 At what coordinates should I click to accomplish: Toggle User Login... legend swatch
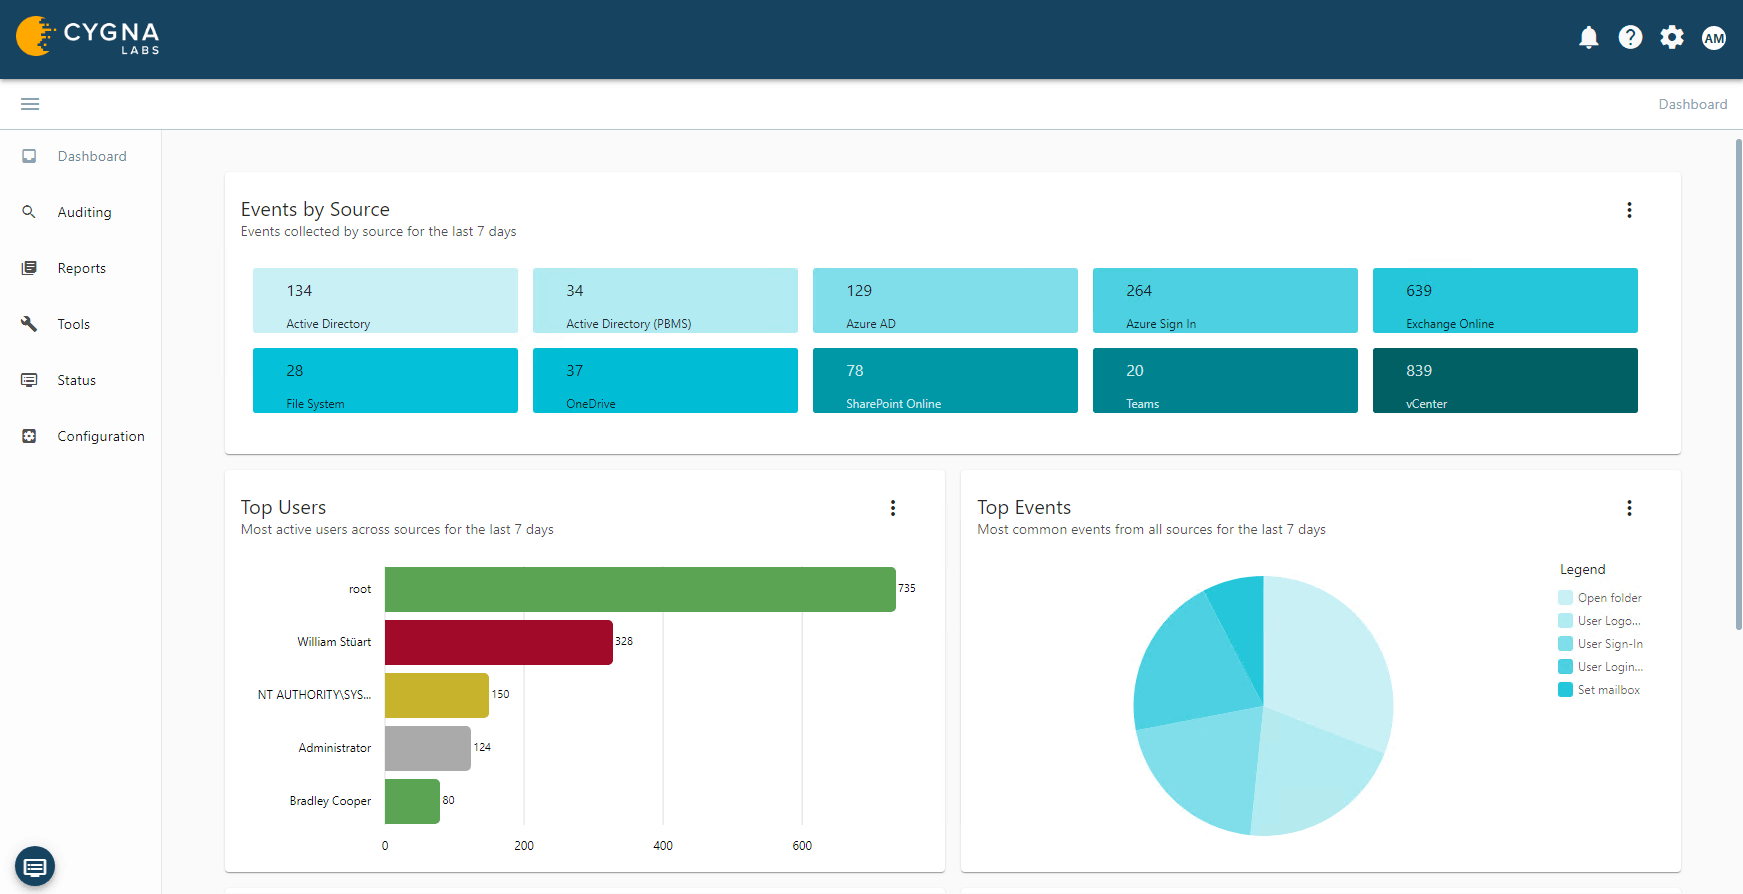point(1565,667)
